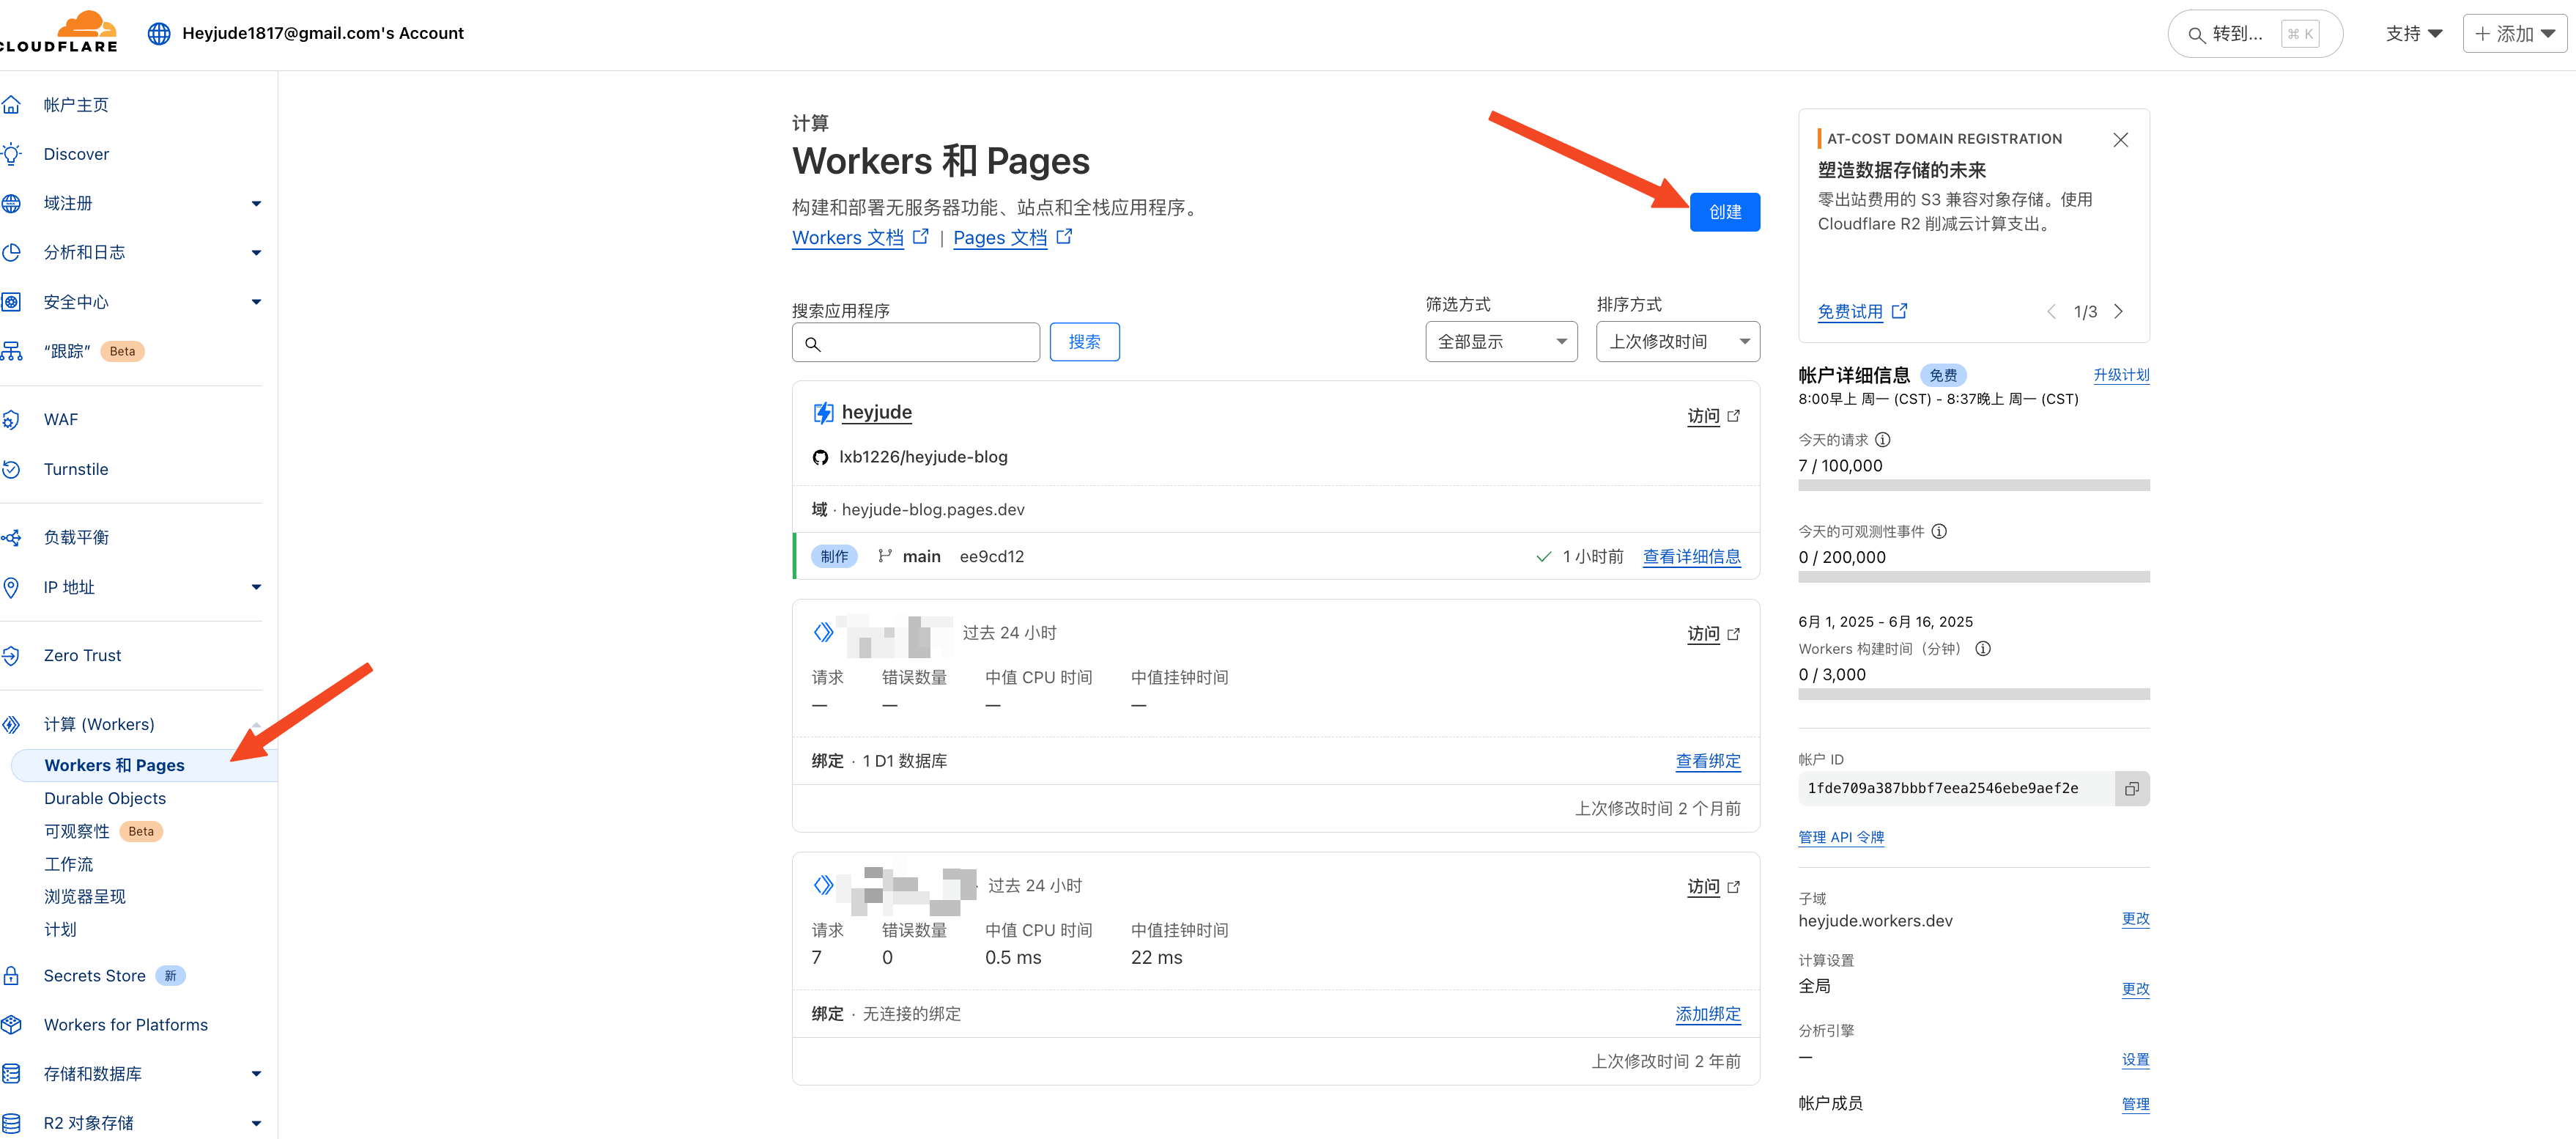The height and width of the screenshot is (1139, 2576).
Task: Expand the 域注册 sidebar section
Action: [256, 203]
